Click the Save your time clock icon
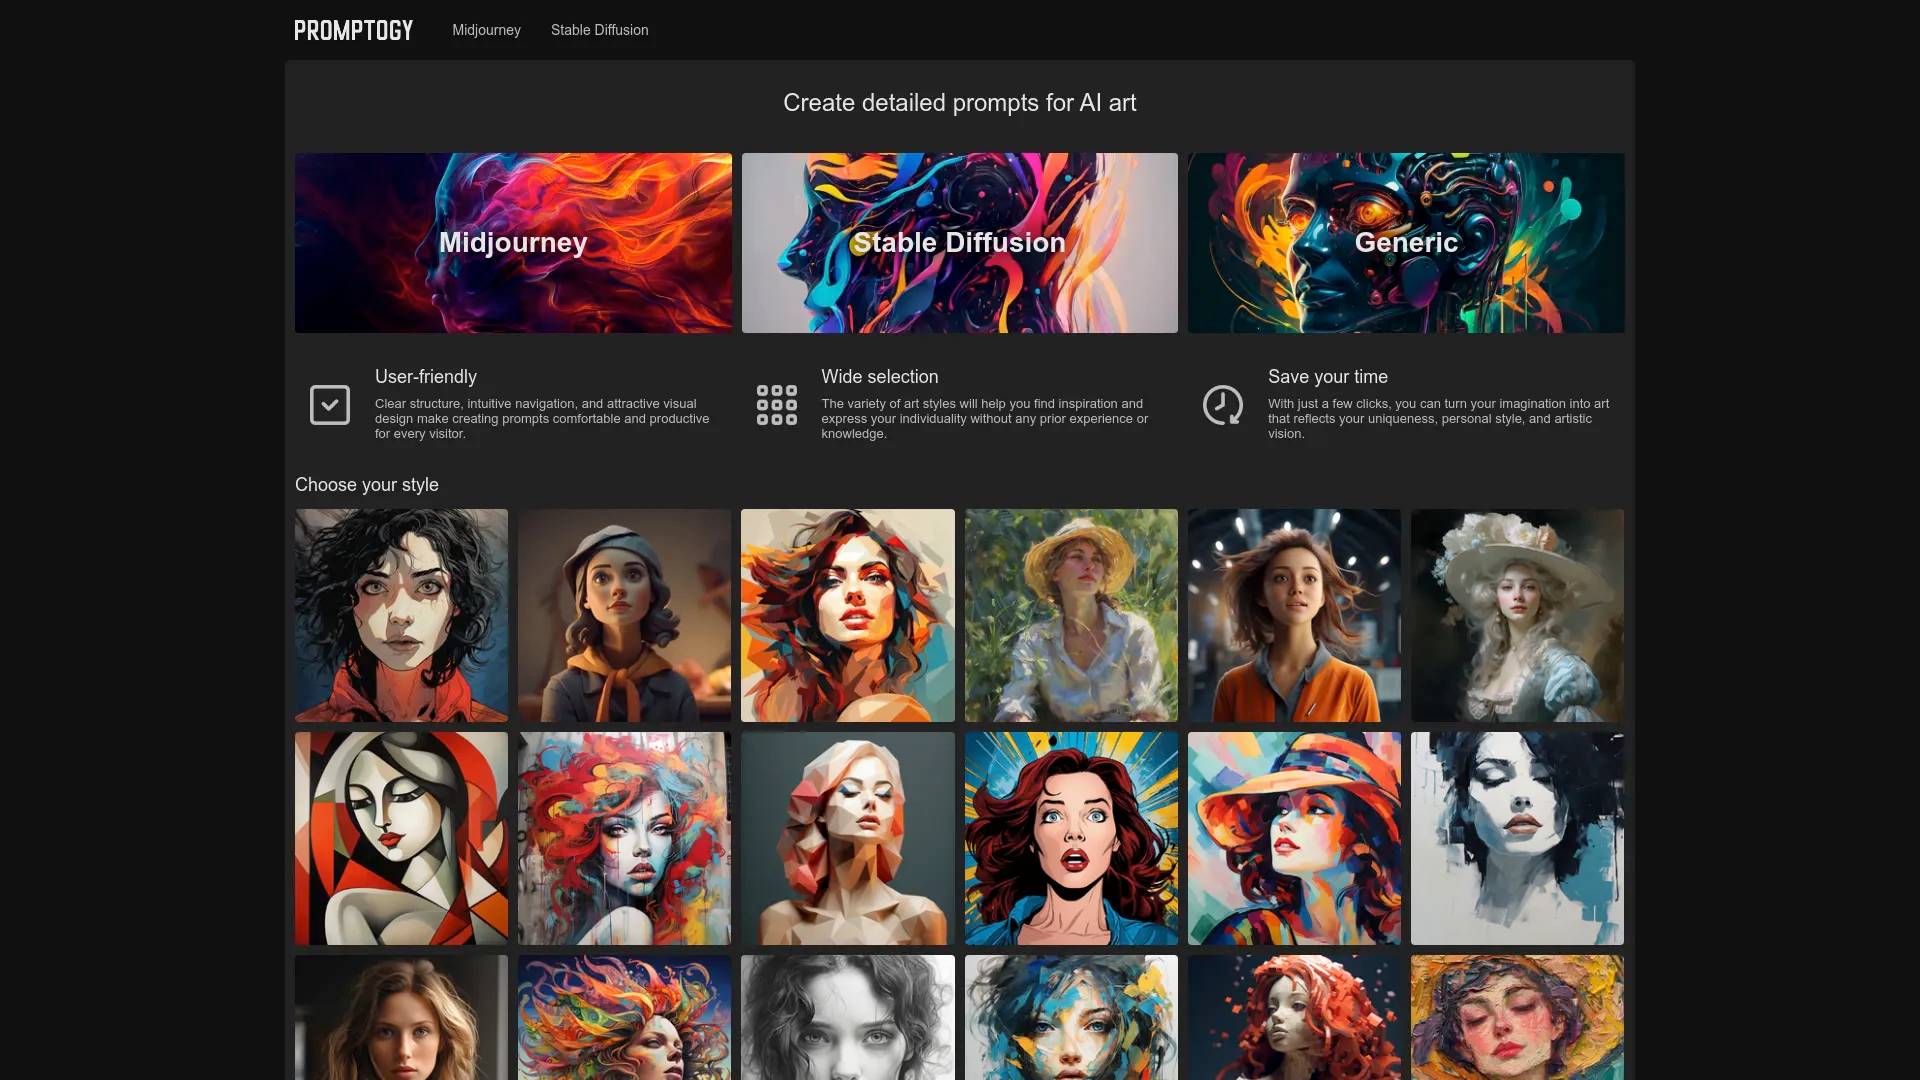The image size is (1920, 1080). click(1222, 405)
